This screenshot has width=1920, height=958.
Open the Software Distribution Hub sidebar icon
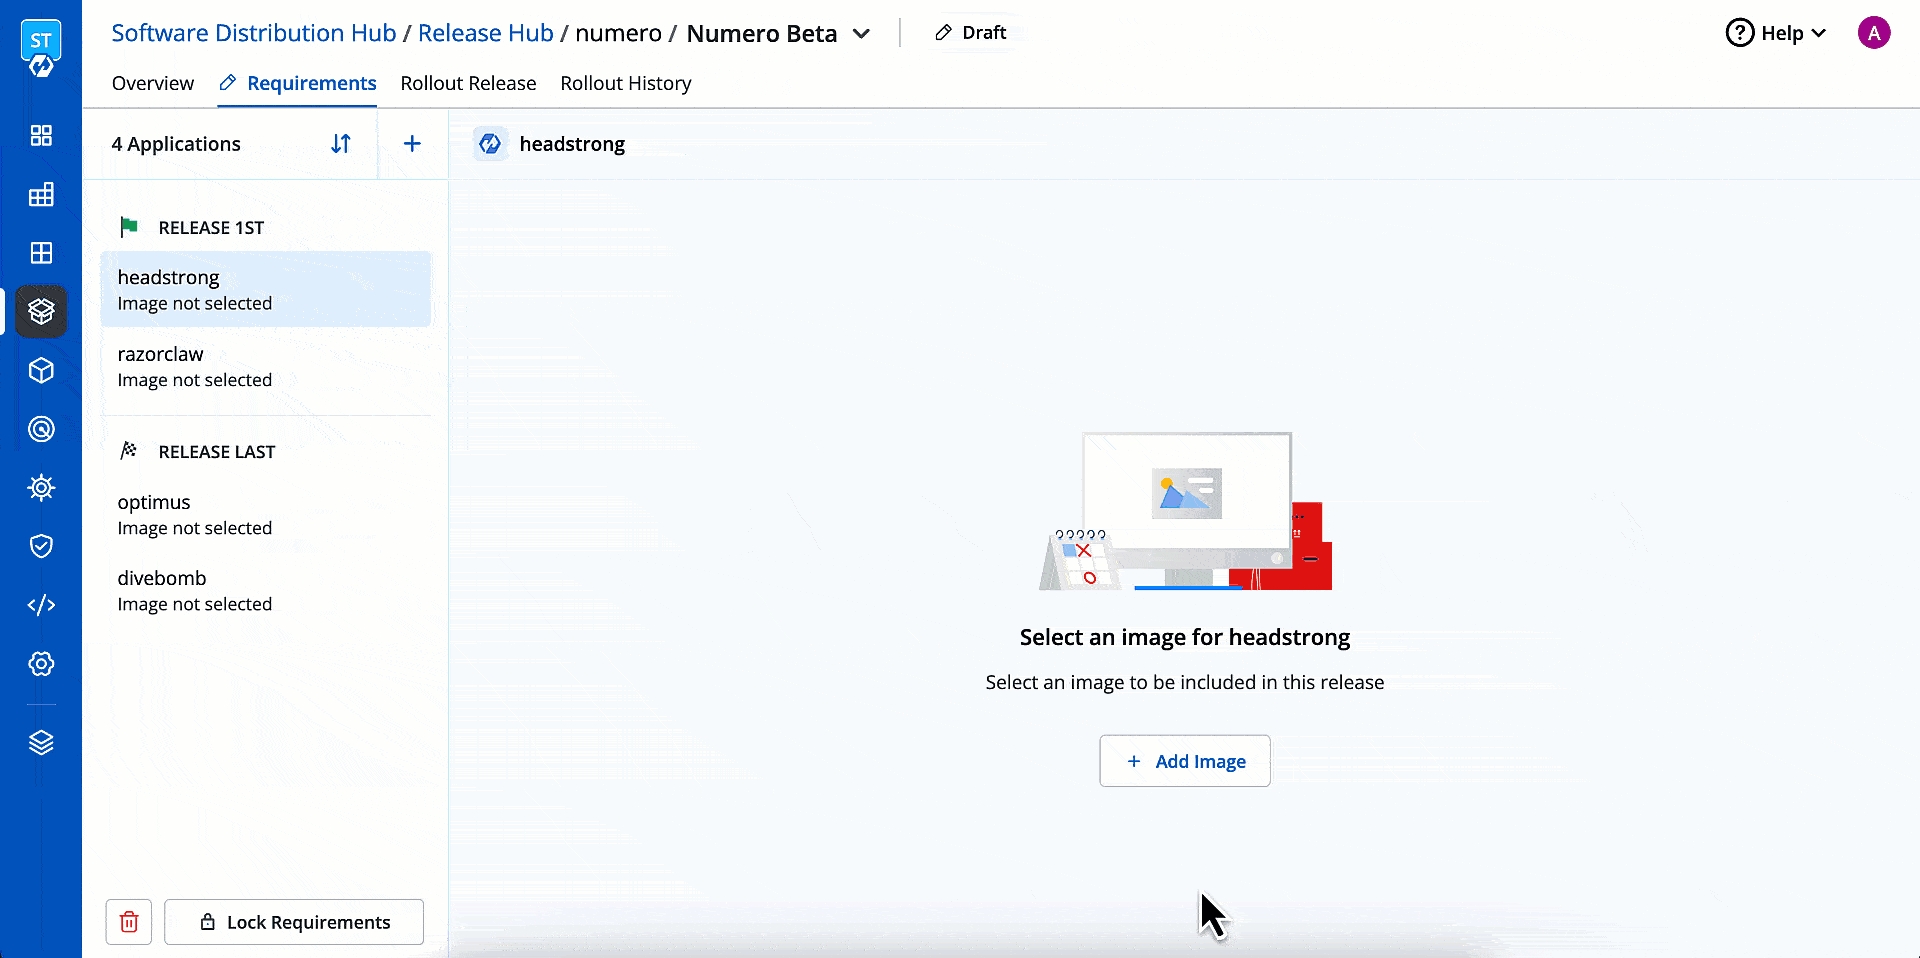[41, 312]
